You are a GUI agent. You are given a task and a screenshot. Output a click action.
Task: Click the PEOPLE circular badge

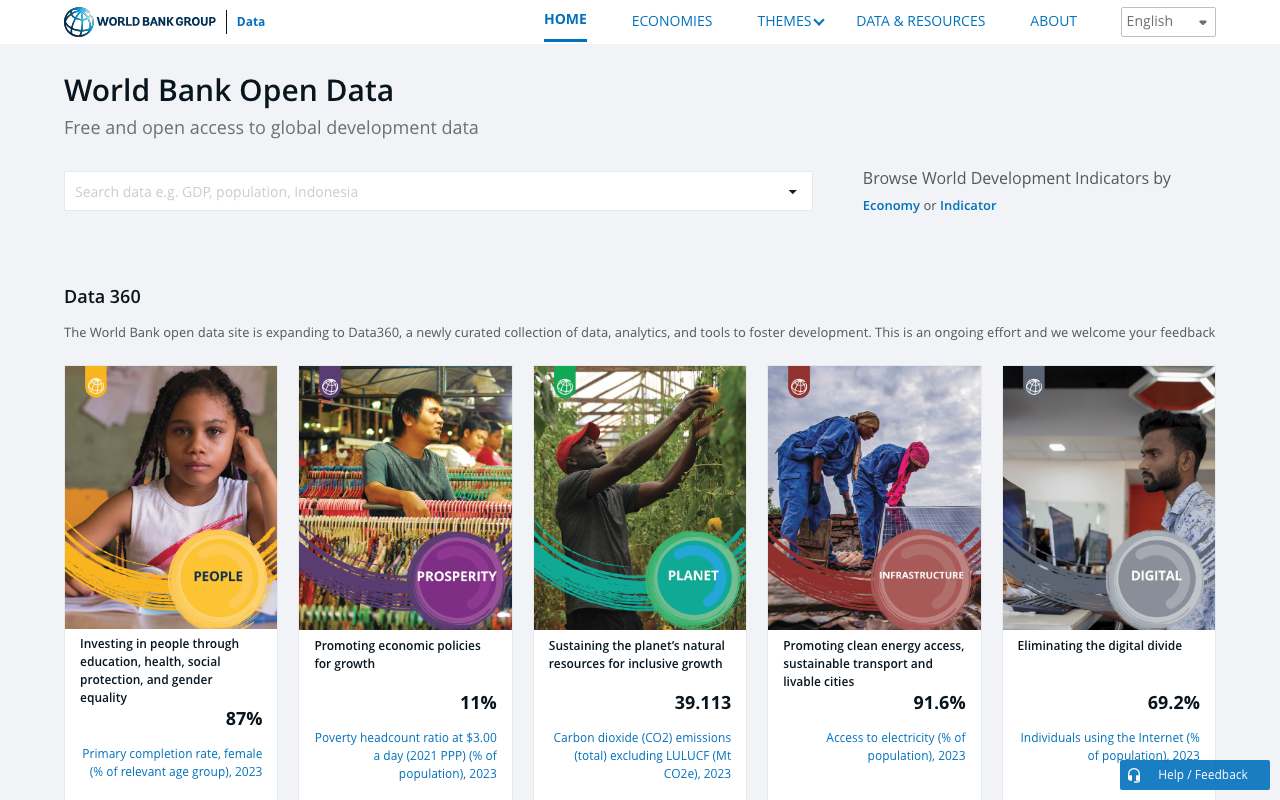coord(218,576)
